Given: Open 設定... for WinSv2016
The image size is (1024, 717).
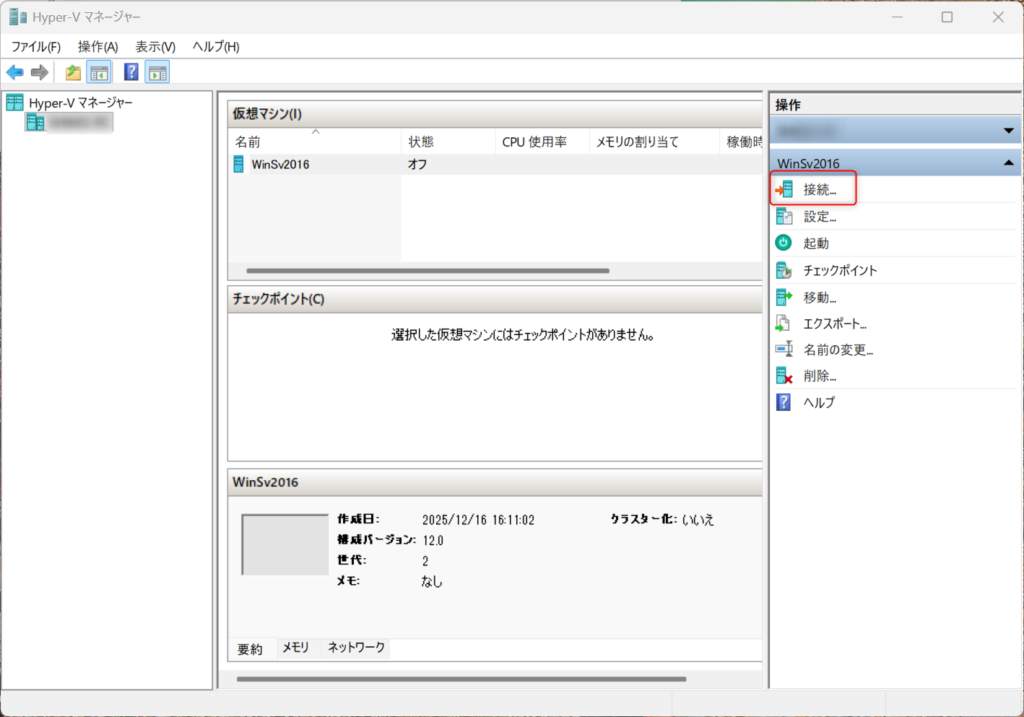Looking at the screenshot, I should (819, 216).
